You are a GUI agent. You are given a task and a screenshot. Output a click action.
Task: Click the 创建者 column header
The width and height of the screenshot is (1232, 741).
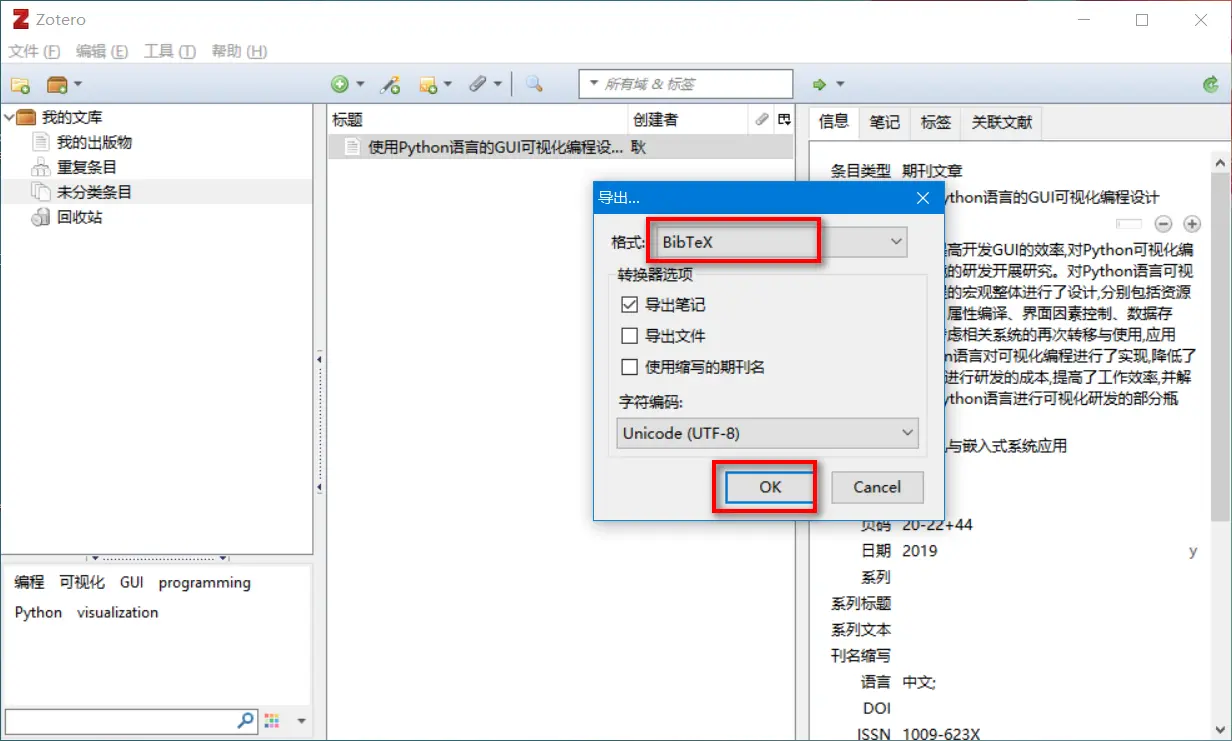click(688, 120)
